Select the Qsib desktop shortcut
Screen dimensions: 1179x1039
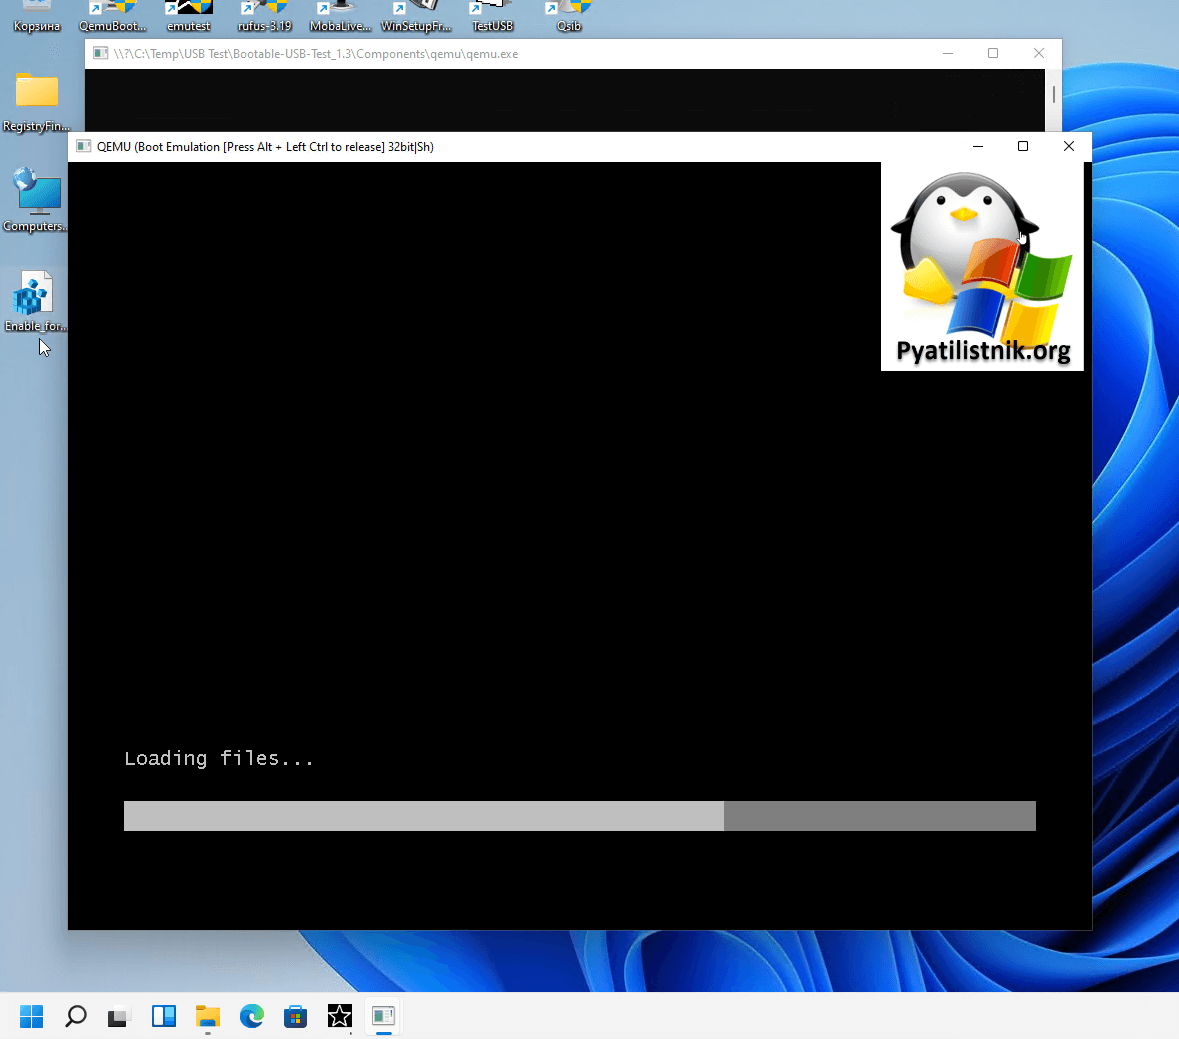[568, 17]
